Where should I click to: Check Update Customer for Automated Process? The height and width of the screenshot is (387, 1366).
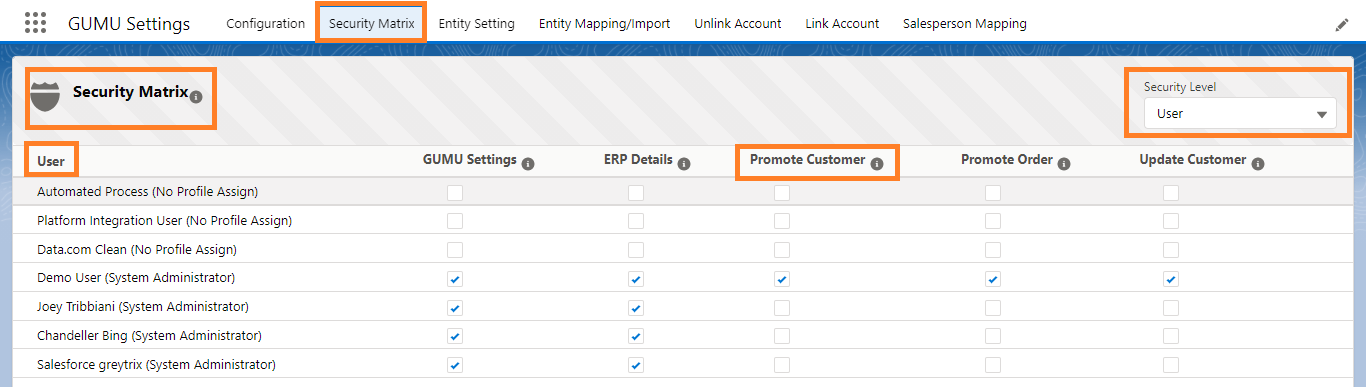tap(1171, 192)
